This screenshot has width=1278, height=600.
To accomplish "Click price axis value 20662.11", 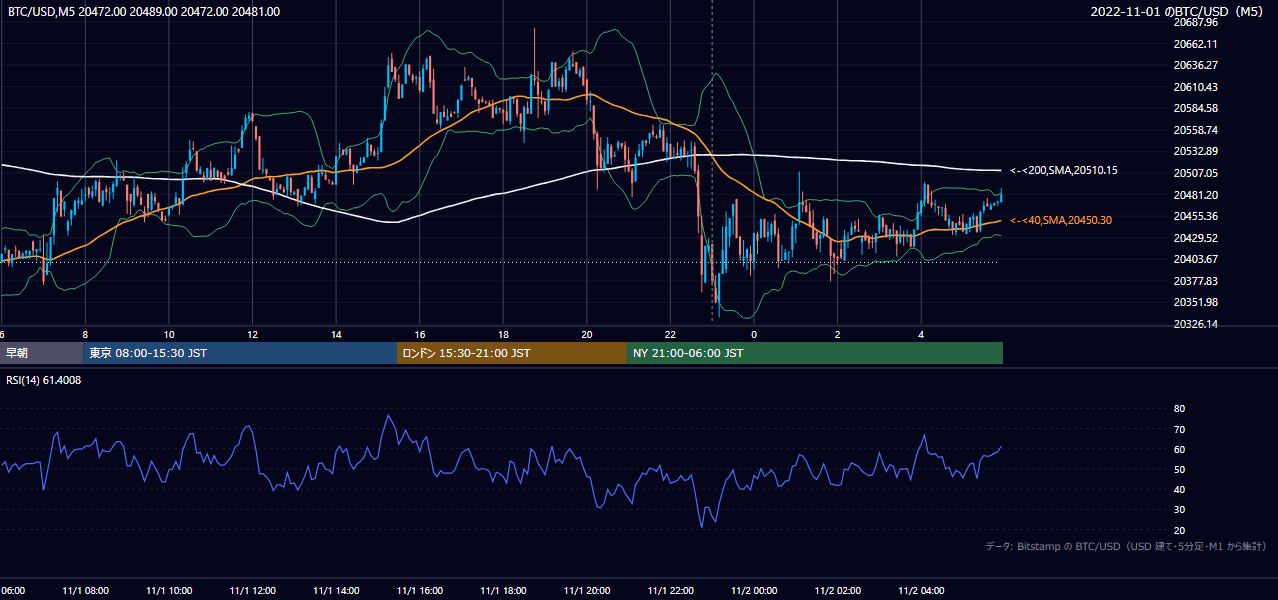I will [x=1196, y=44].
